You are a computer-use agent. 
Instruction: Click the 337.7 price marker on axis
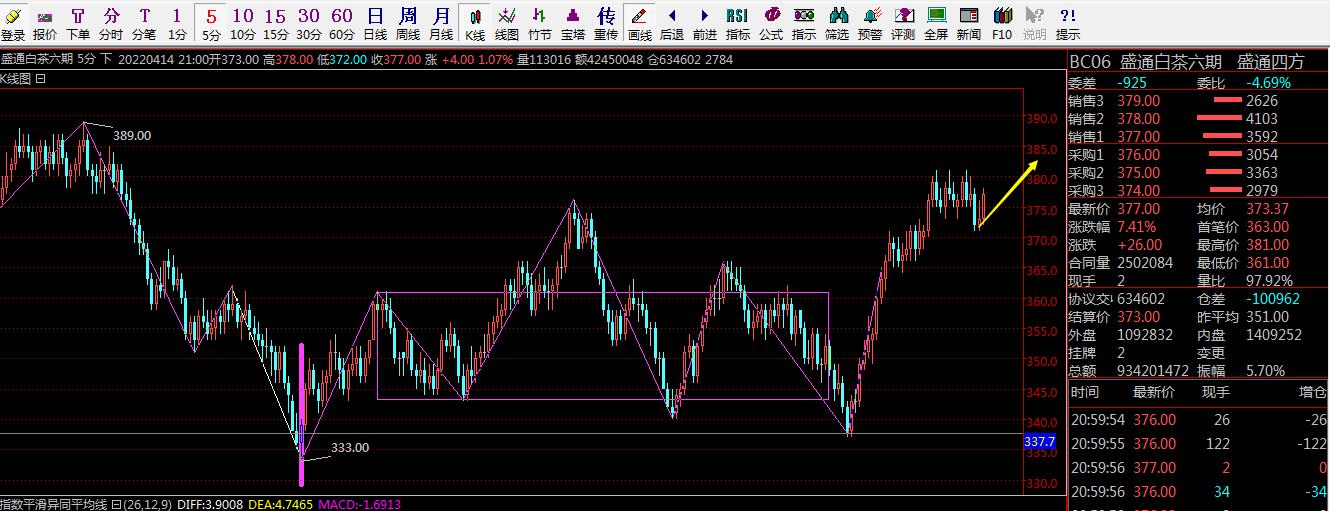coord(1040,441)
